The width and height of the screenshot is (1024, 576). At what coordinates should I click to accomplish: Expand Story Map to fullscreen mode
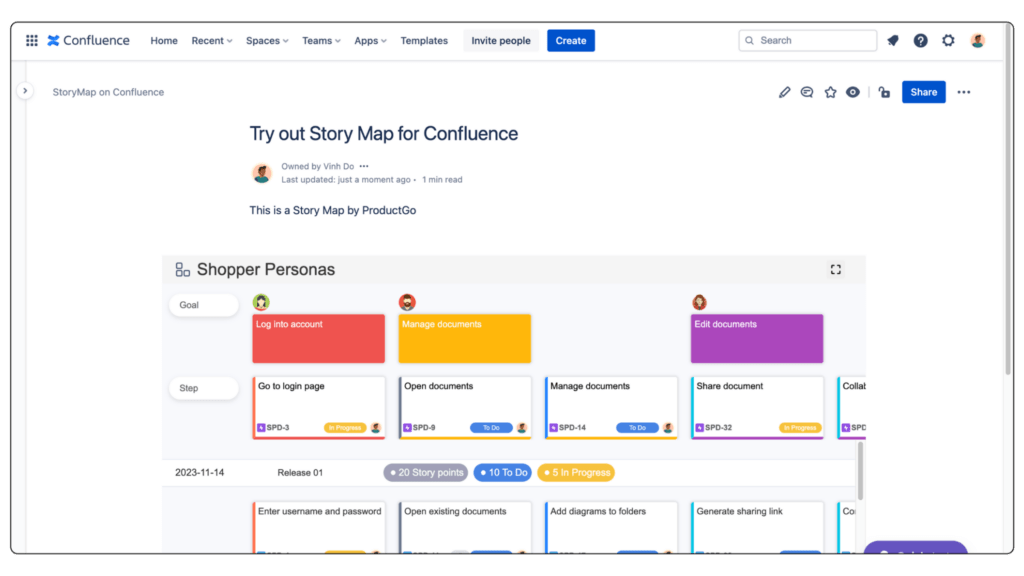pyautogui.click(x=835, y=269)
